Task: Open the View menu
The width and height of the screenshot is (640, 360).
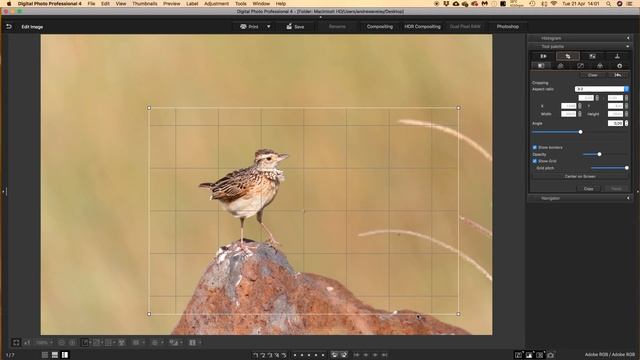Action: [x=121, y=3]
